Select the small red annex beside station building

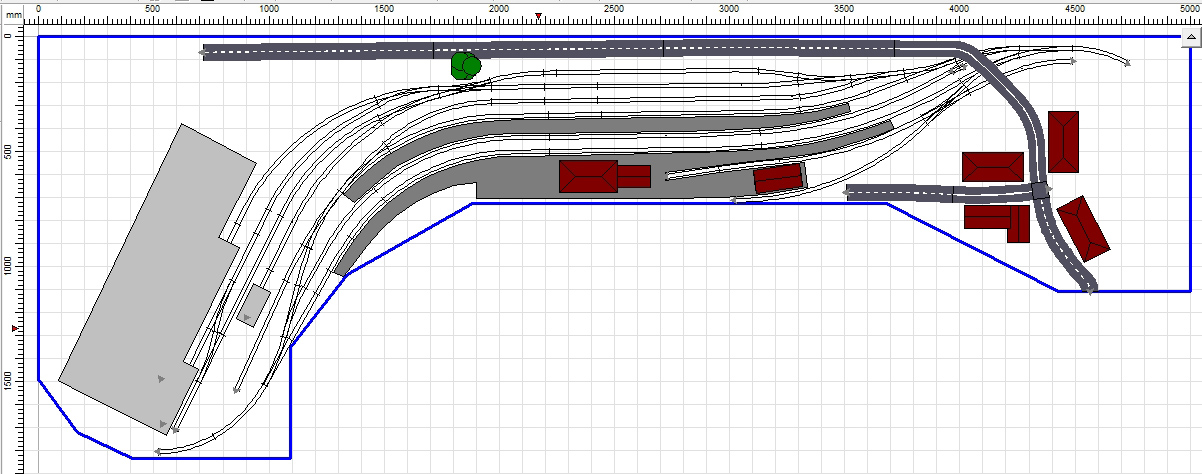[x=633, y=177]
